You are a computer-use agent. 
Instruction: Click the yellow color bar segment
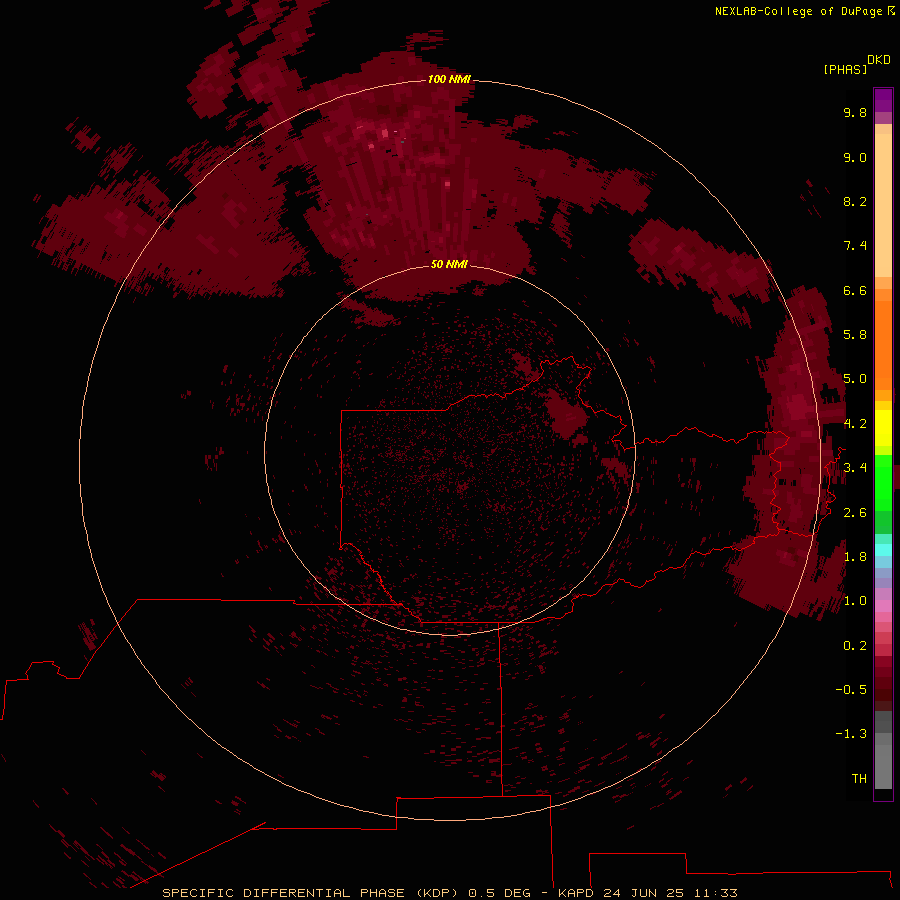click(883, 428)
